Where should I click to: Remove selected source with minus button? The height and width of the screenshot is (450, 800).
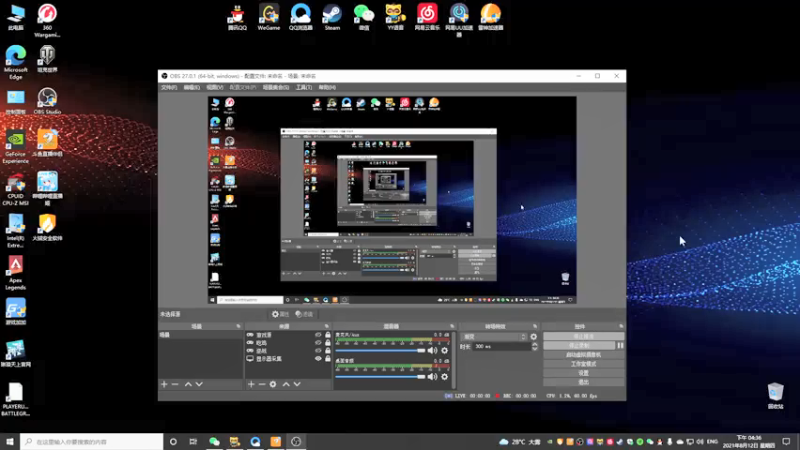click(x=262, y=384)
